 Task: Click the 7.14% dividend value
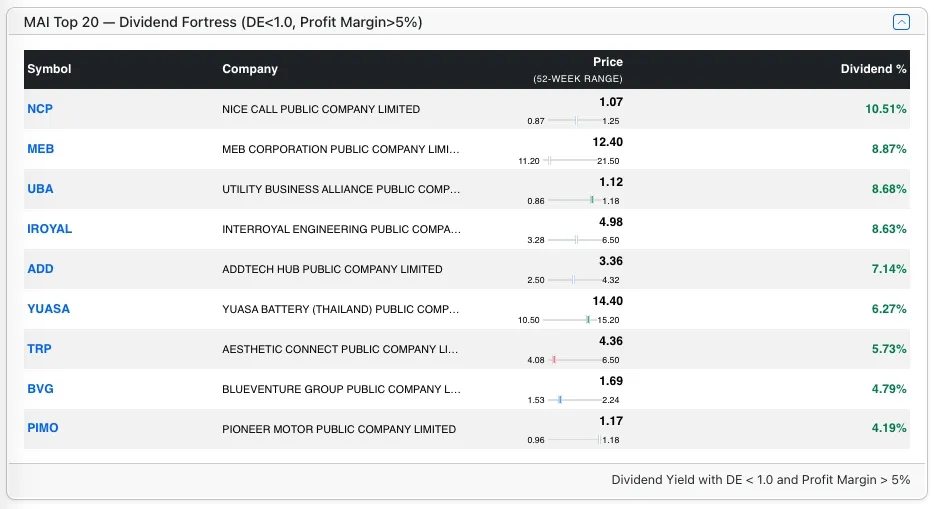click(x=889, y=268)
